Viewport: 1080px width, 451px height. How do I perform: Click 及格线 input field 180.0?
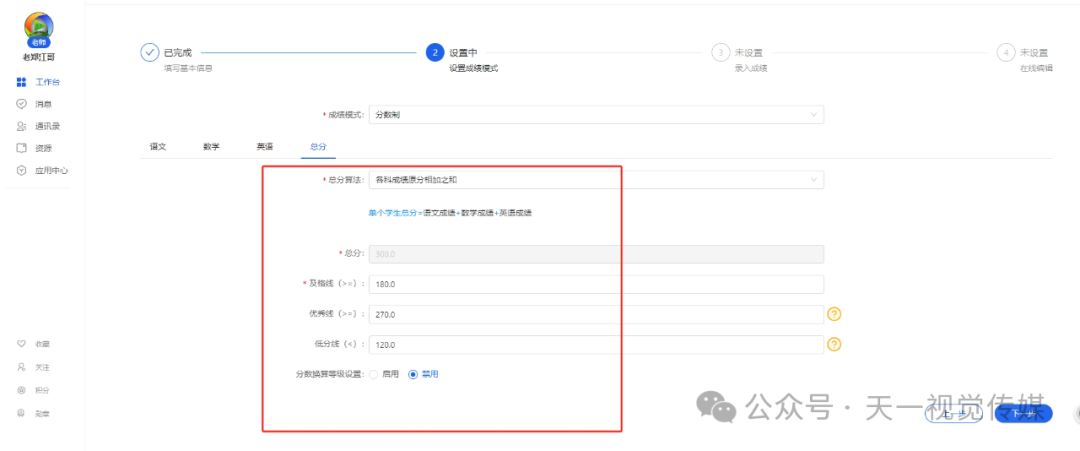596,284
